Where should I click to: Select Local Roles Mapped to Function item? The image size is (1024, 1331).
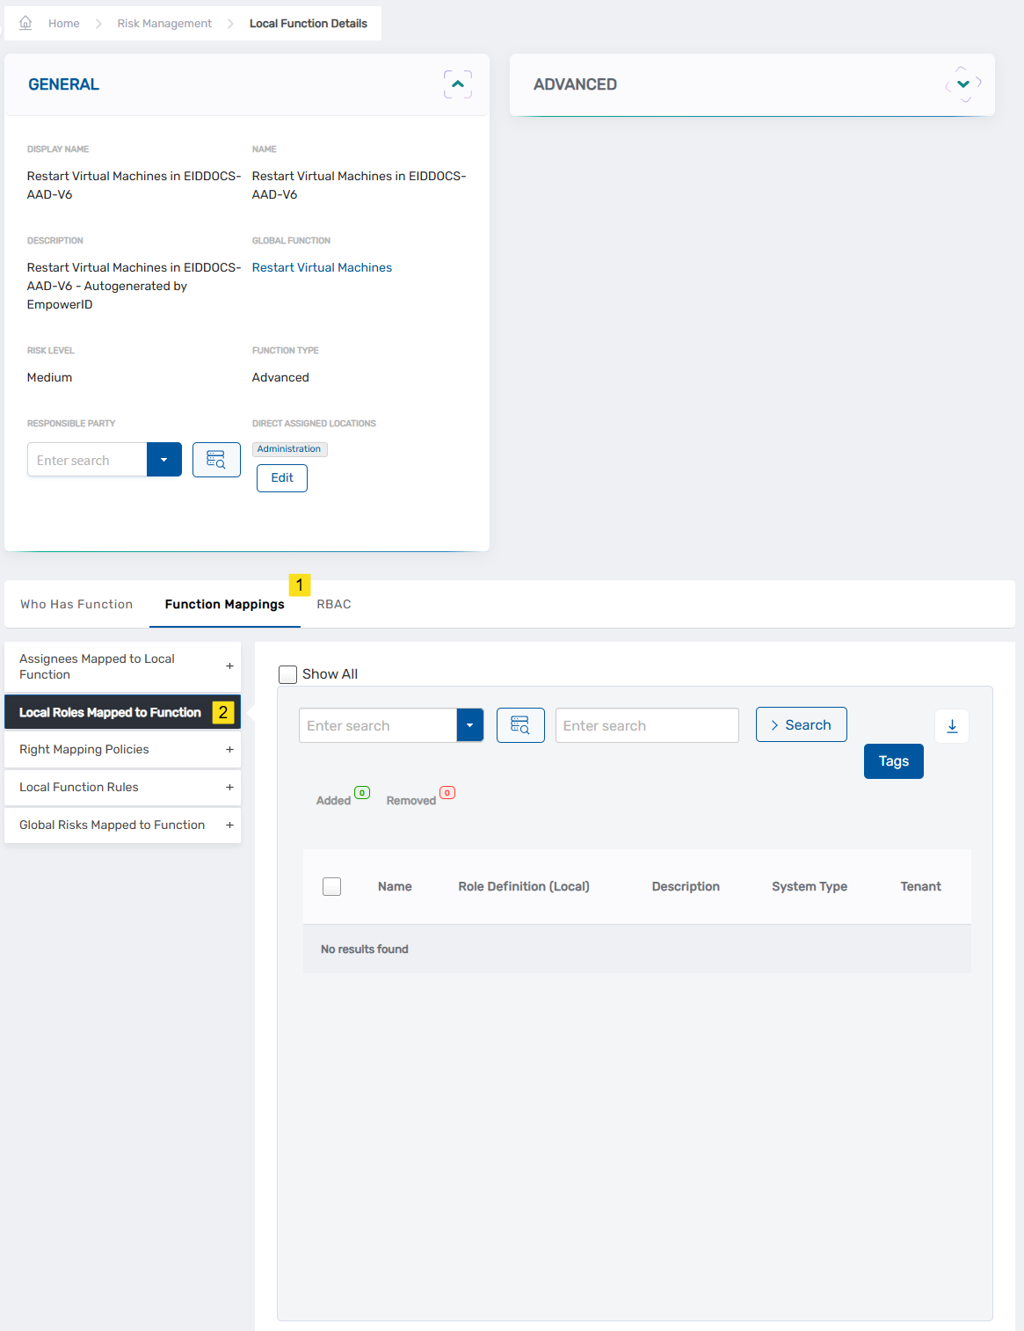point(123,712)
